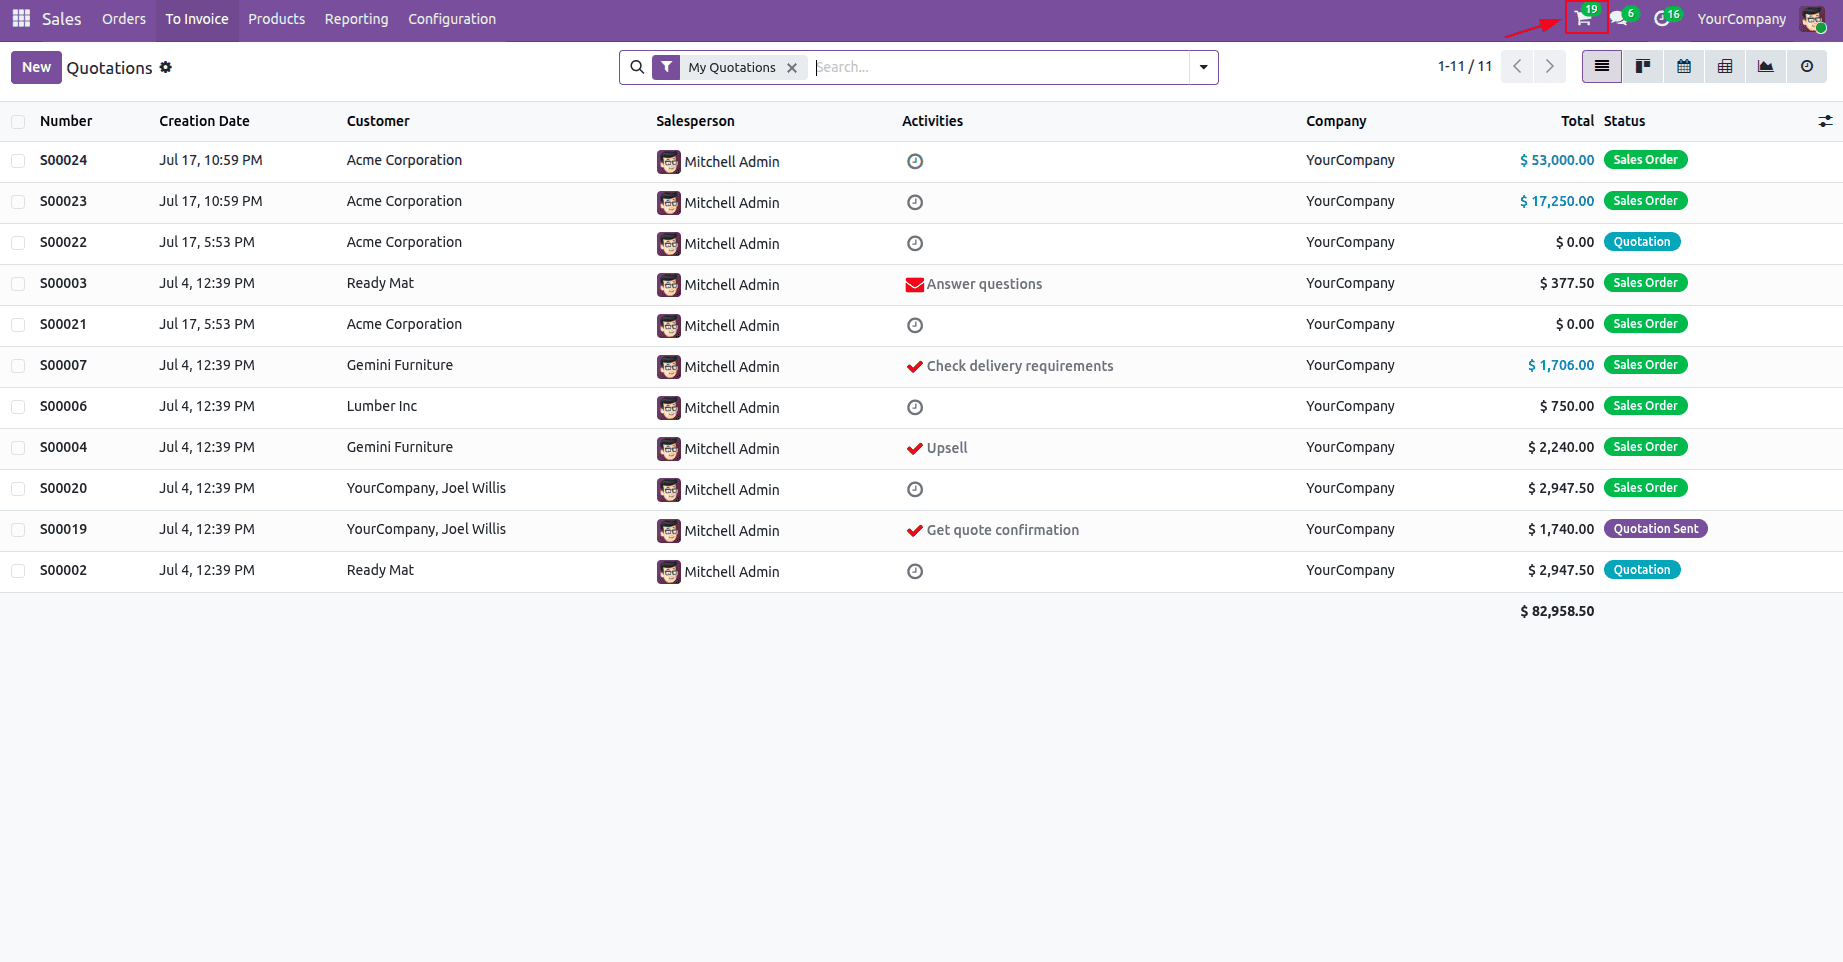This screenshot has width=1843, height=962.
Task: Click the grand total $ 82,958.50
Action: 1557,611
